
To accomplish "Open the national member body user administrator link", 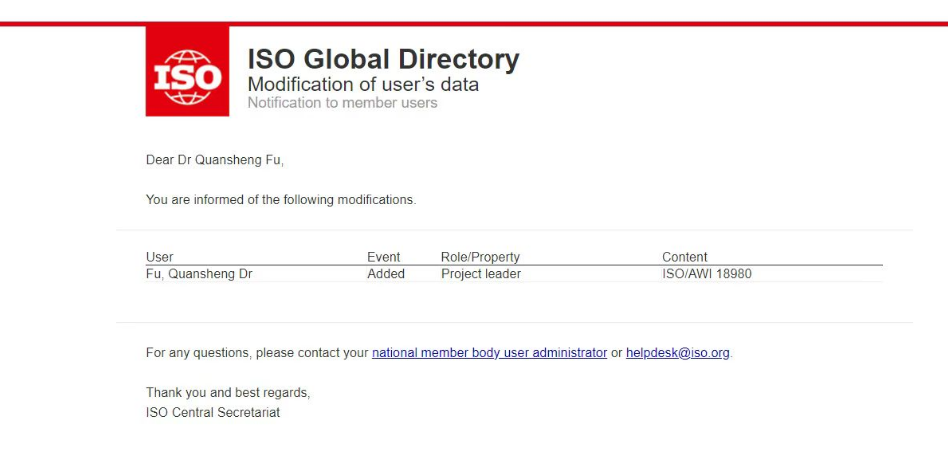I will tap(489, 353).
